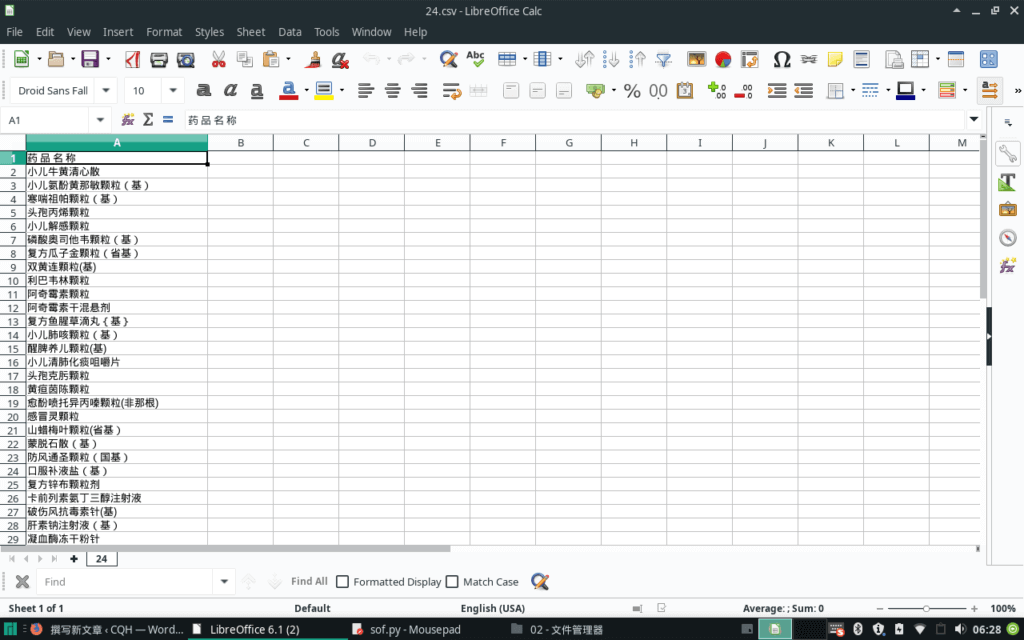Click the zoom slider in status bar
This screenshot has width=1024, height=640.
(926, 608)
